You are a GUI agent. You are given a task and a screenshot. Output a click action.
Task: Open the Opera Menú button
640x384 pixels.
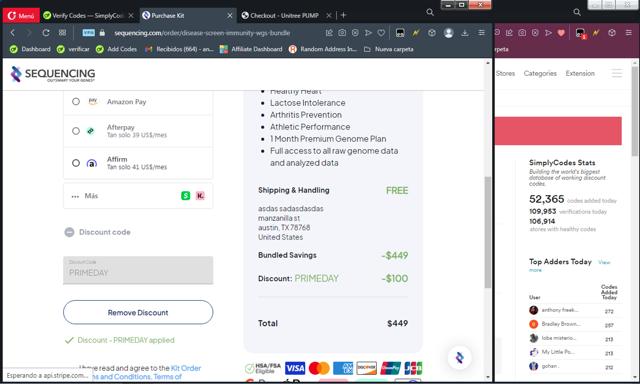21,16
